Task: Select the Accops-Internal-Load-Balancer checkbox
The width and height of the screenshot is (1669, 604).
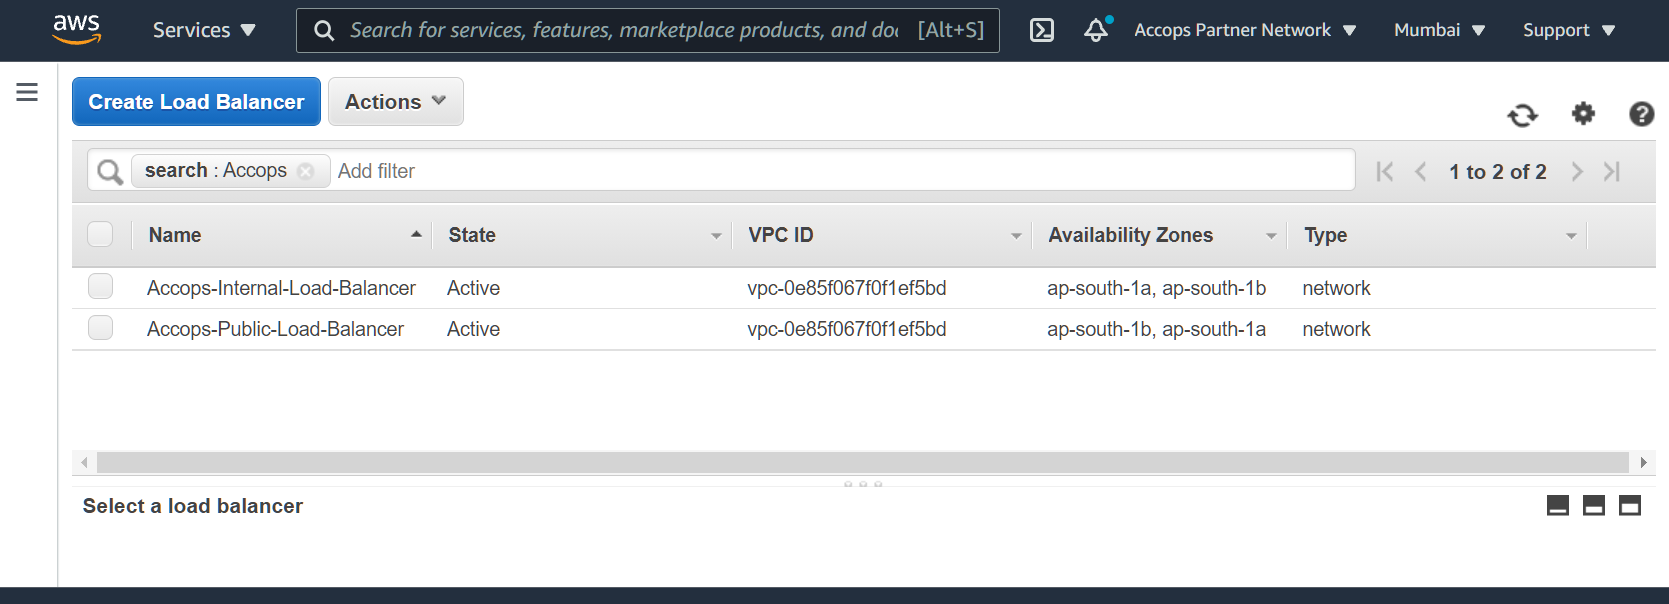Action: 100,287
